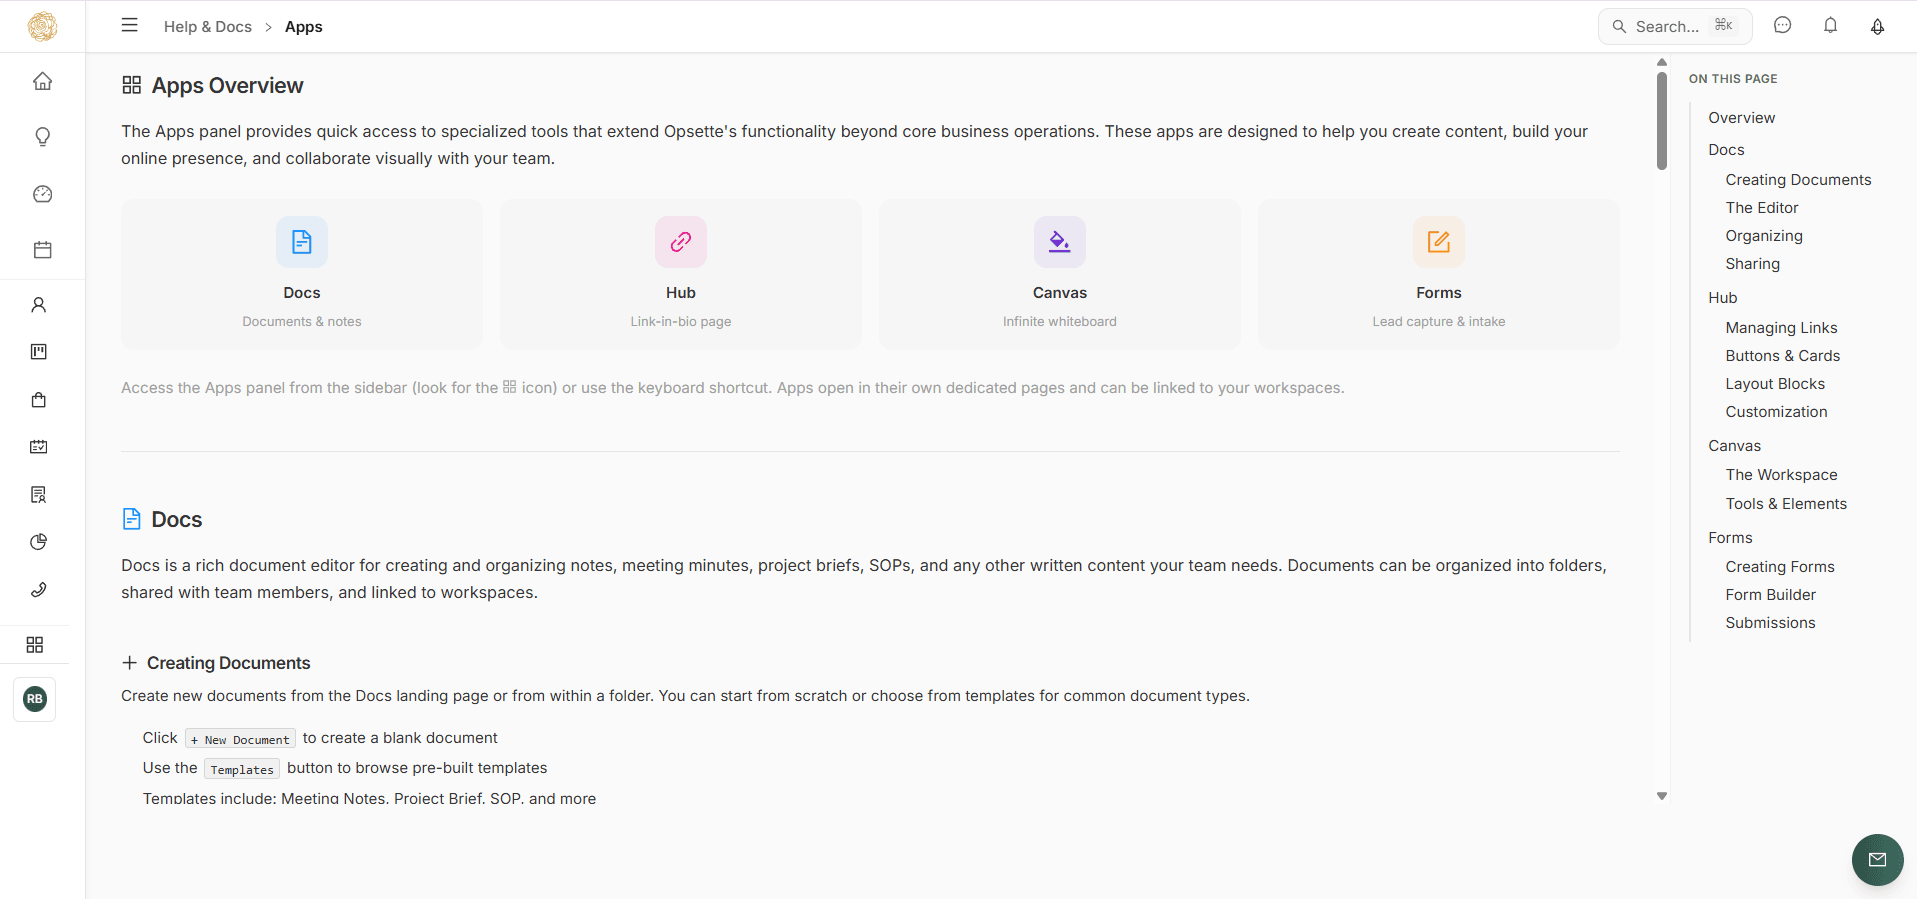The width and height of the screenshot is (1917, 899).
Task: Click the 'Templates' inline code label
Action: 242,769
